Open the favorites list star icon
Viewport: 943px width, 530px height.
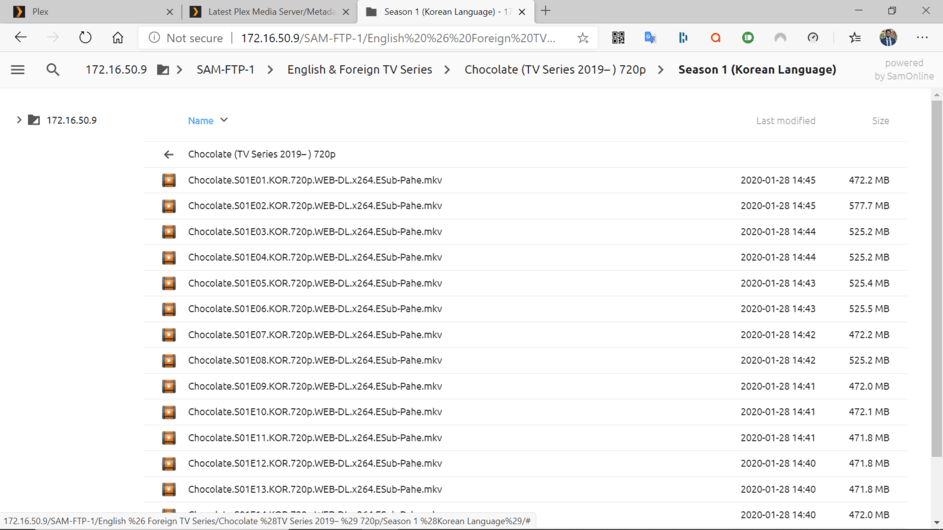tap(855, 37)
